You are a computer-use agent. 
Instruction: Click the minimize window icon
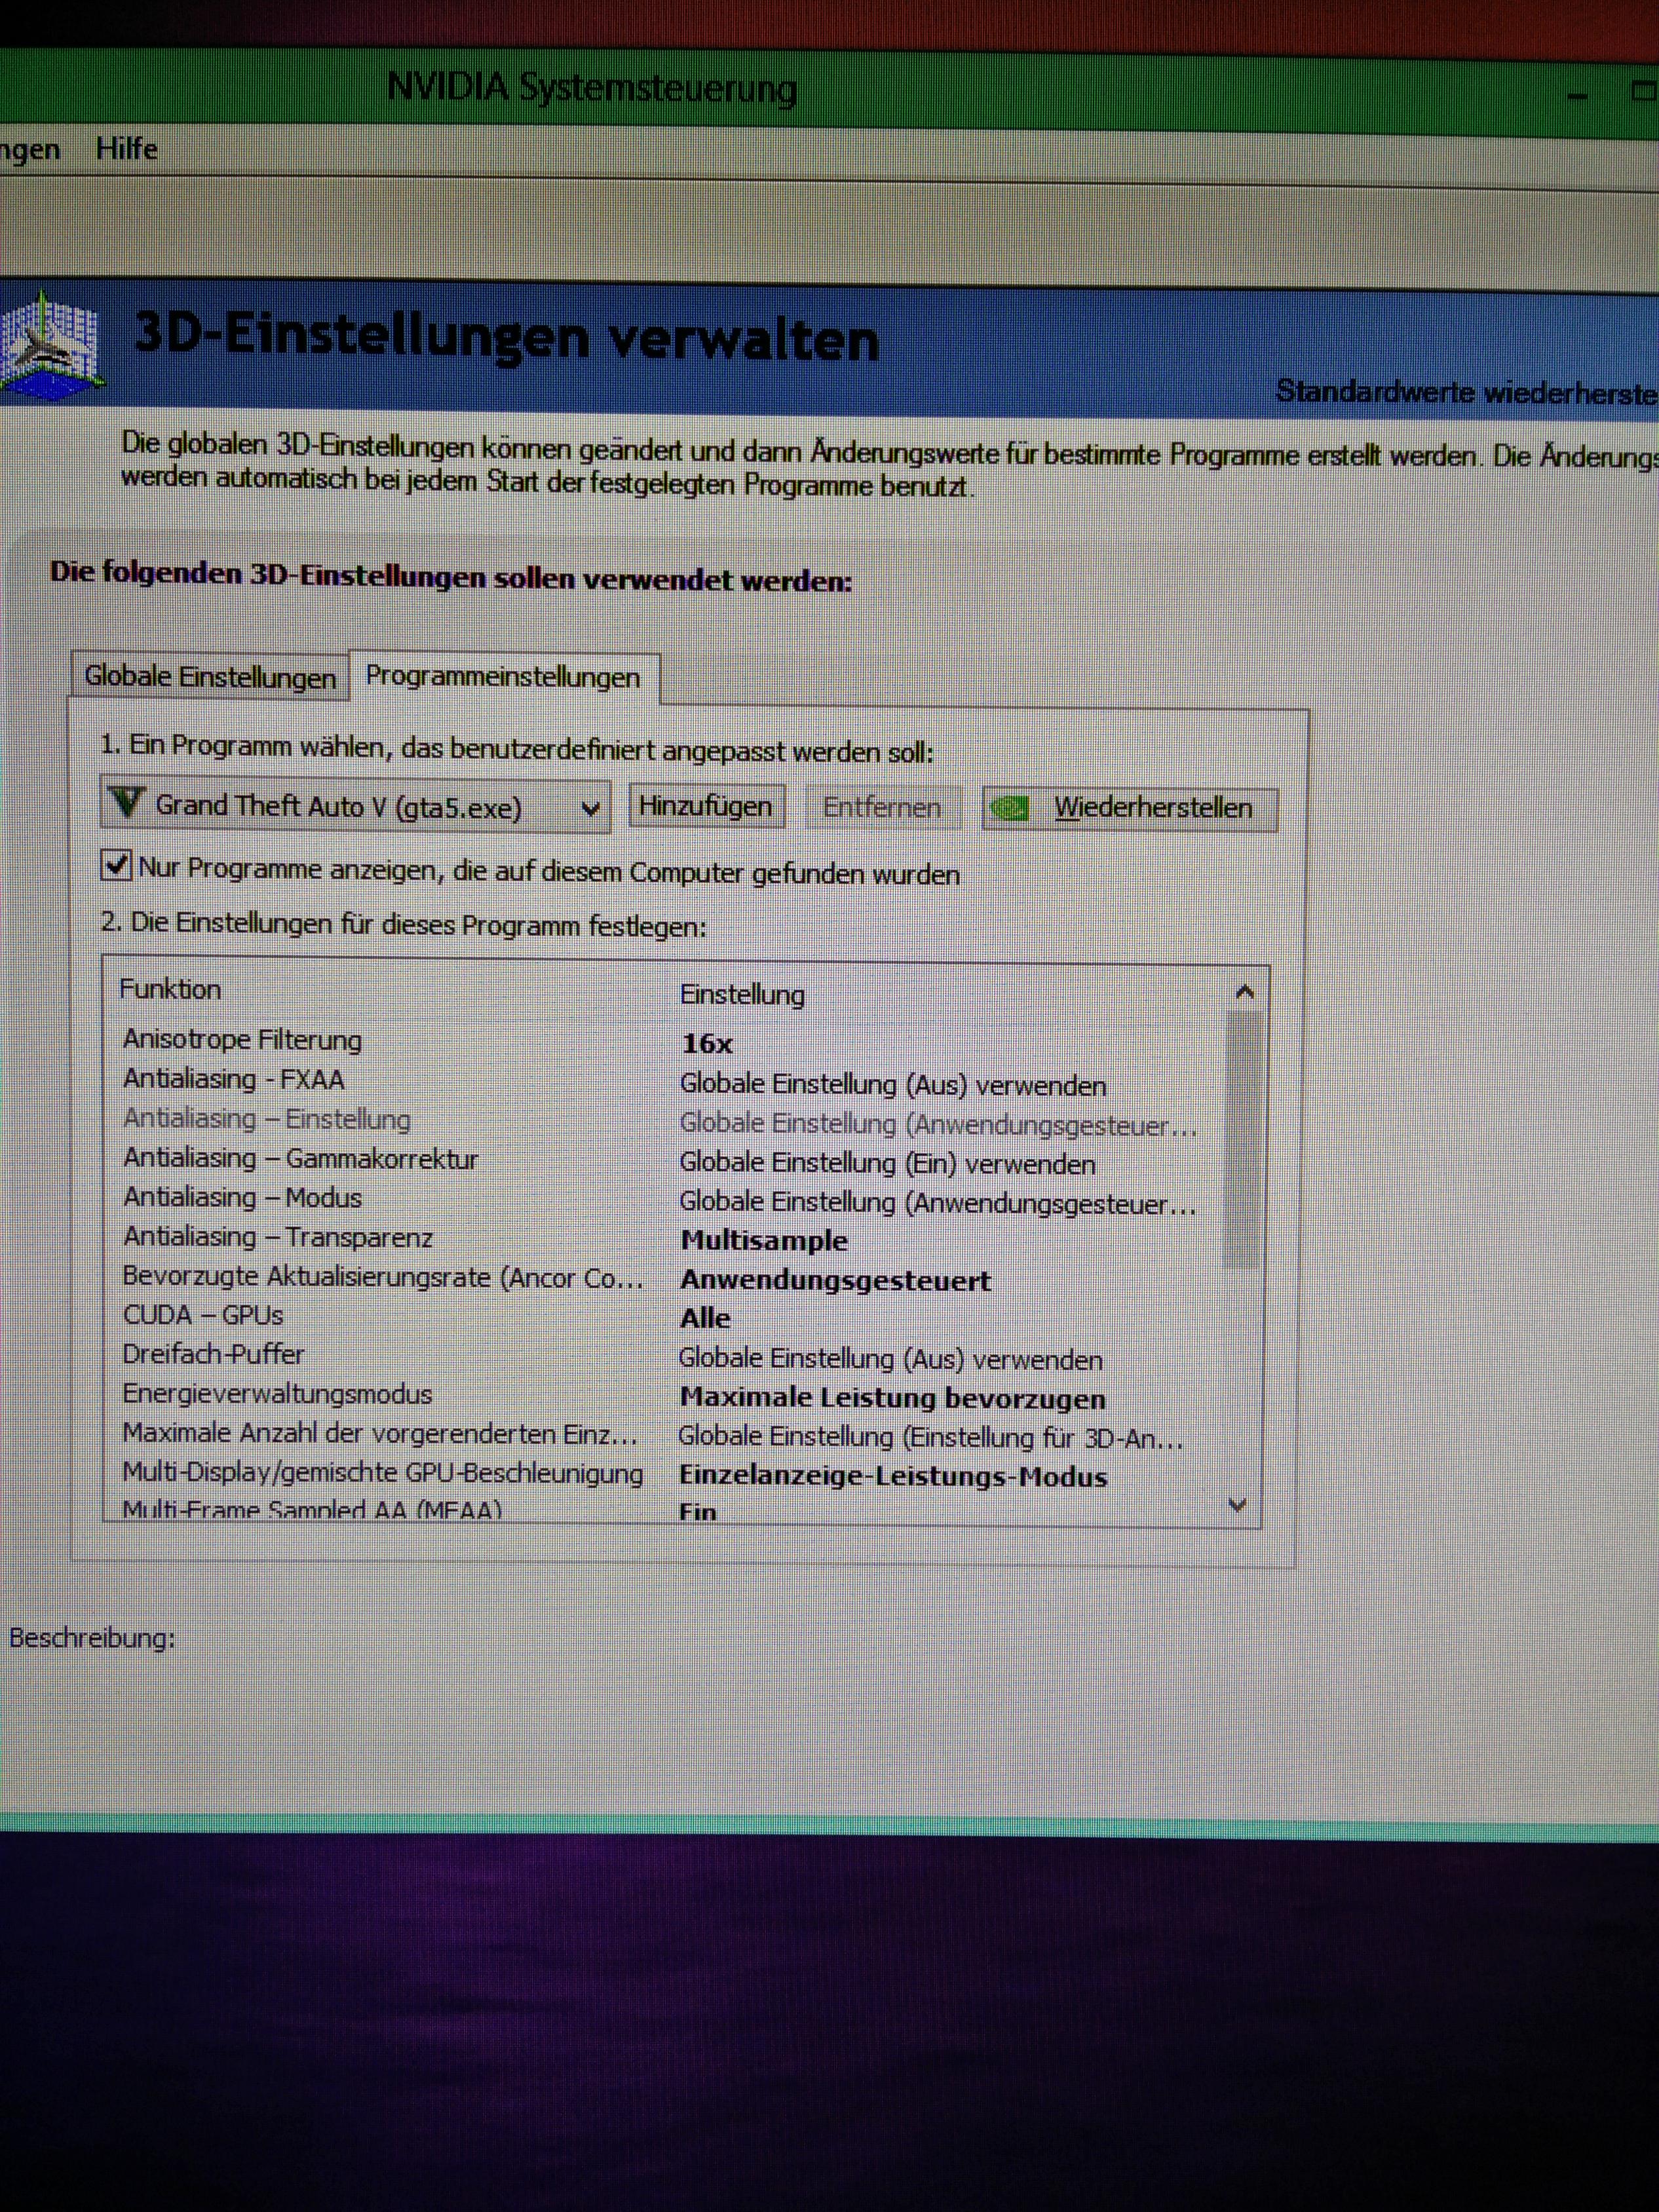1577,96
